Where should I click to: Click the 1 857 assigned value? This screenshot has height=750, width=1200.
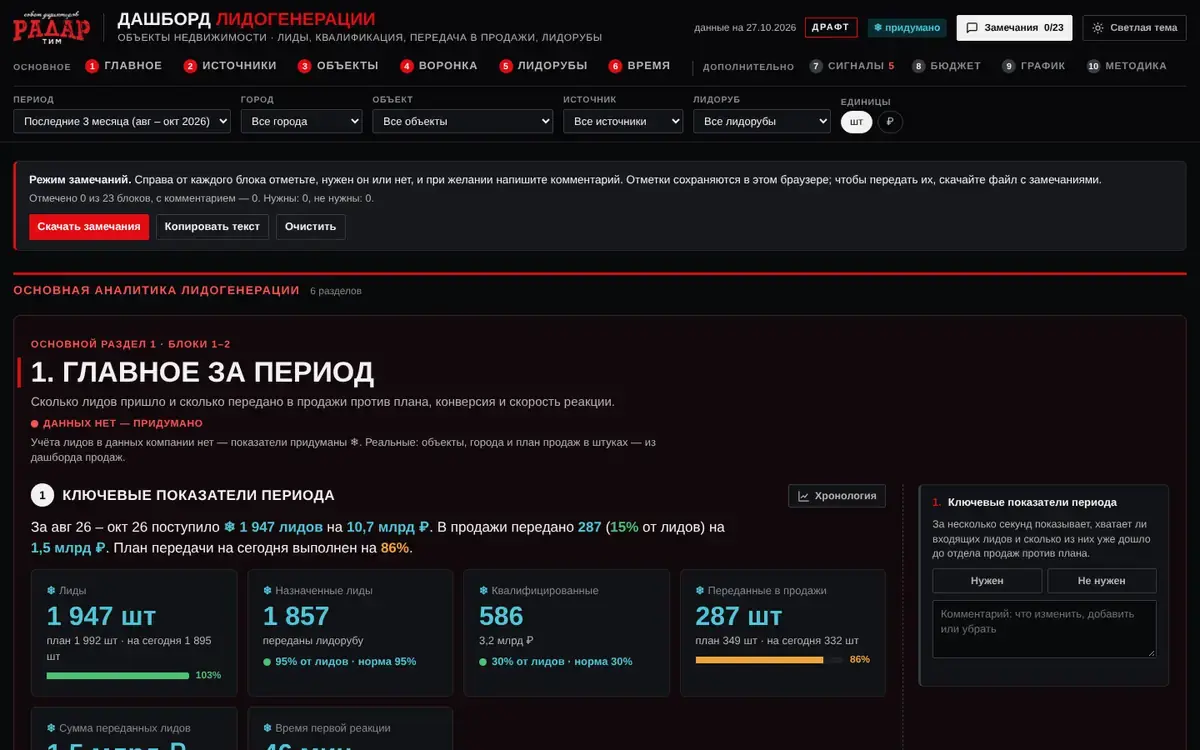[296, 616]
